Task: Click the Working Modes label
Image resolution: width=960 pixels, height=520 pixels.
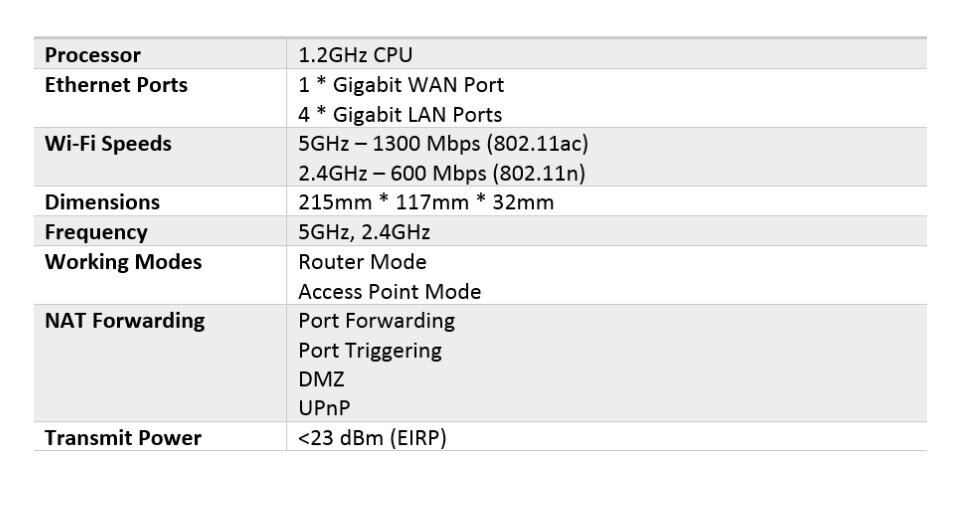Action: [123, 262]
